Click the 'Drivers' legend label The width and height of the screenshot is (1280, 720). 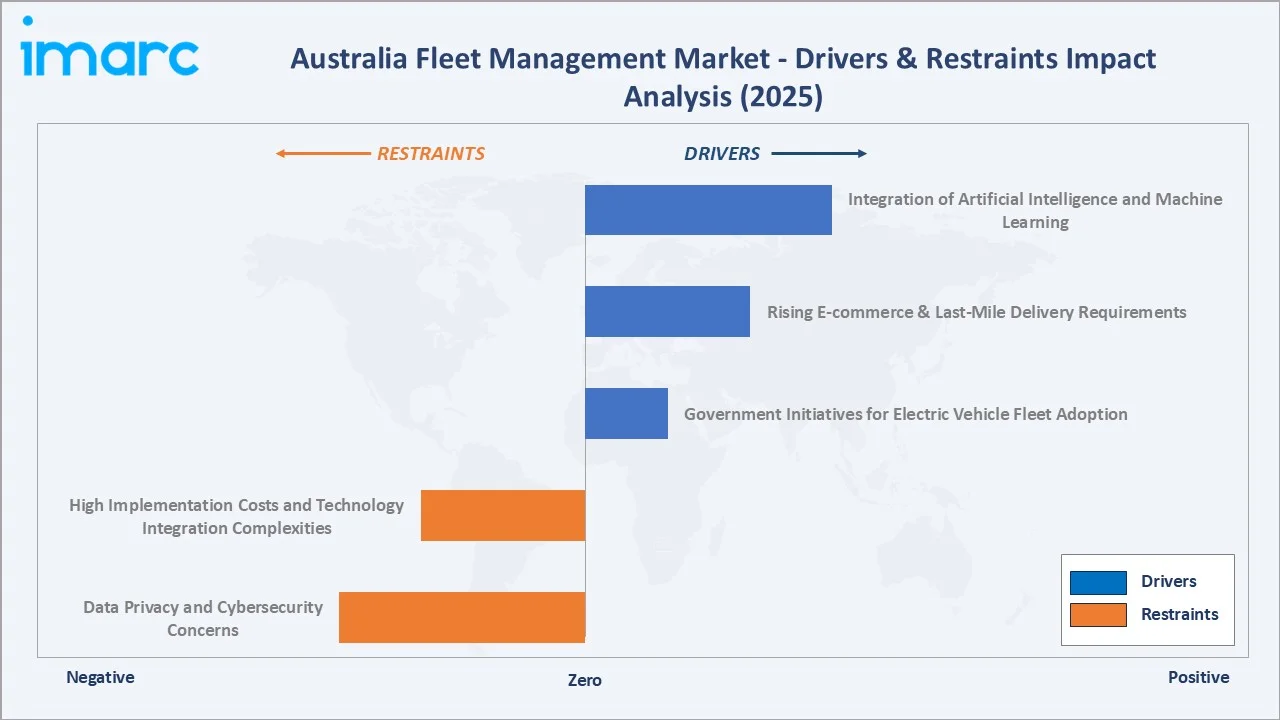1169,582
